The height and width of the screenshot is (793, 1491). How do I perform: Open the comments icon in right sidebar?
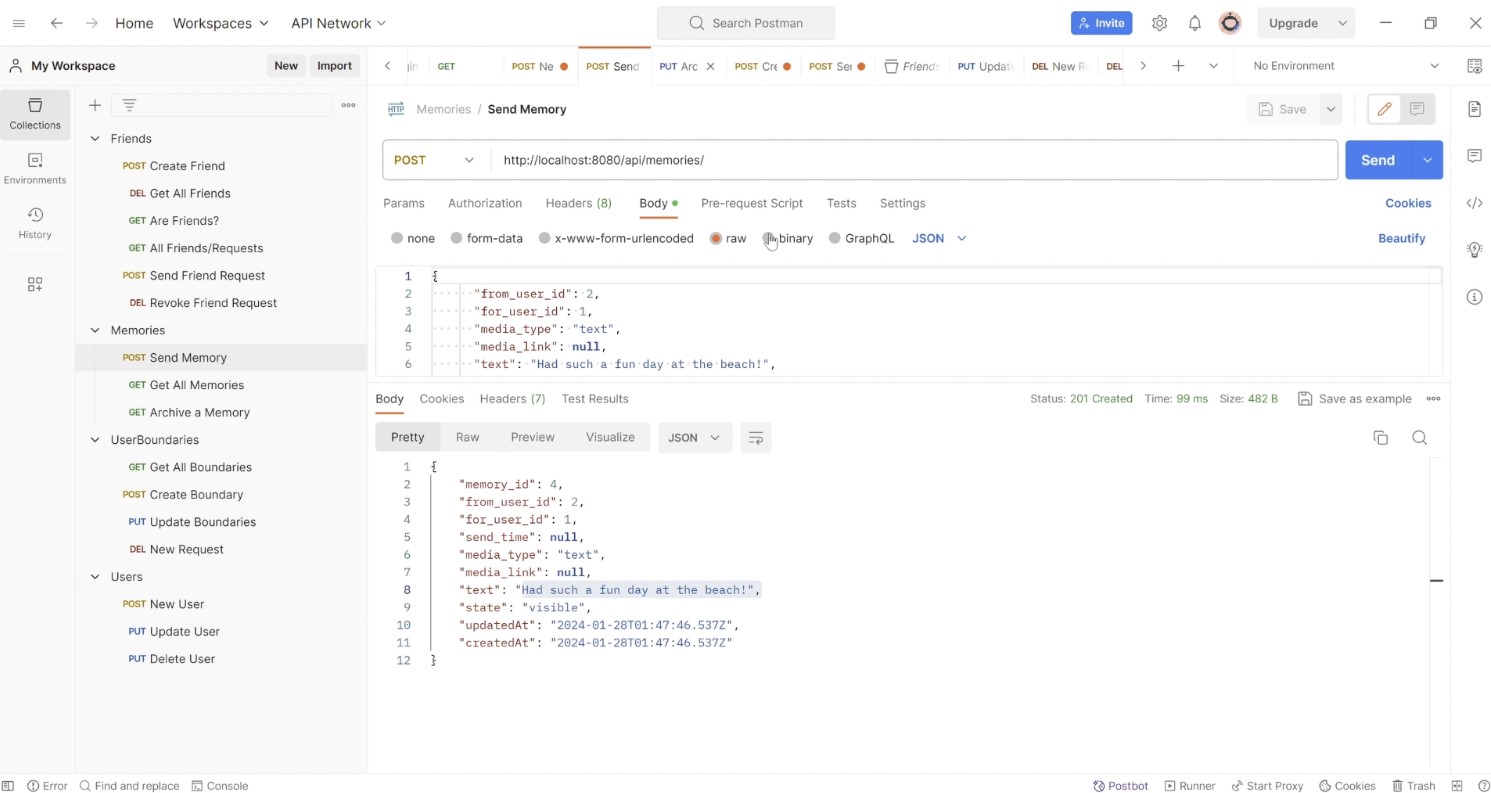(x=1474, y=156)
